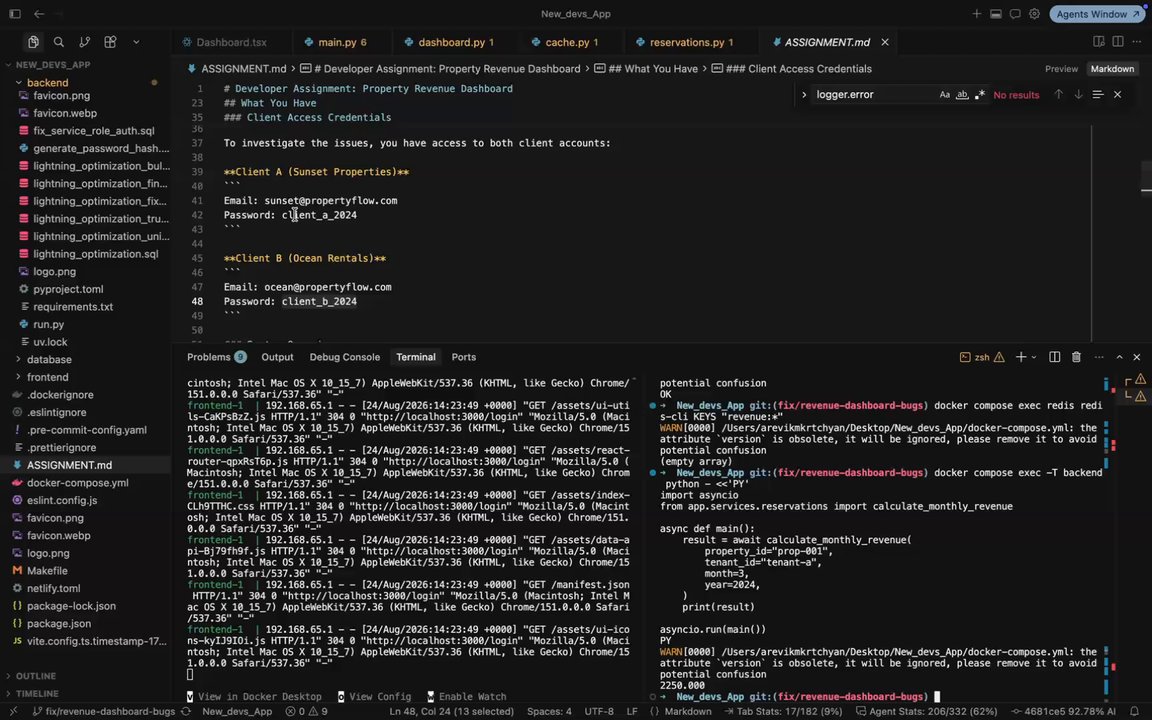Open the Search view in sidebar
Viewport: 1152px width, 720px height.
(59, 42)
